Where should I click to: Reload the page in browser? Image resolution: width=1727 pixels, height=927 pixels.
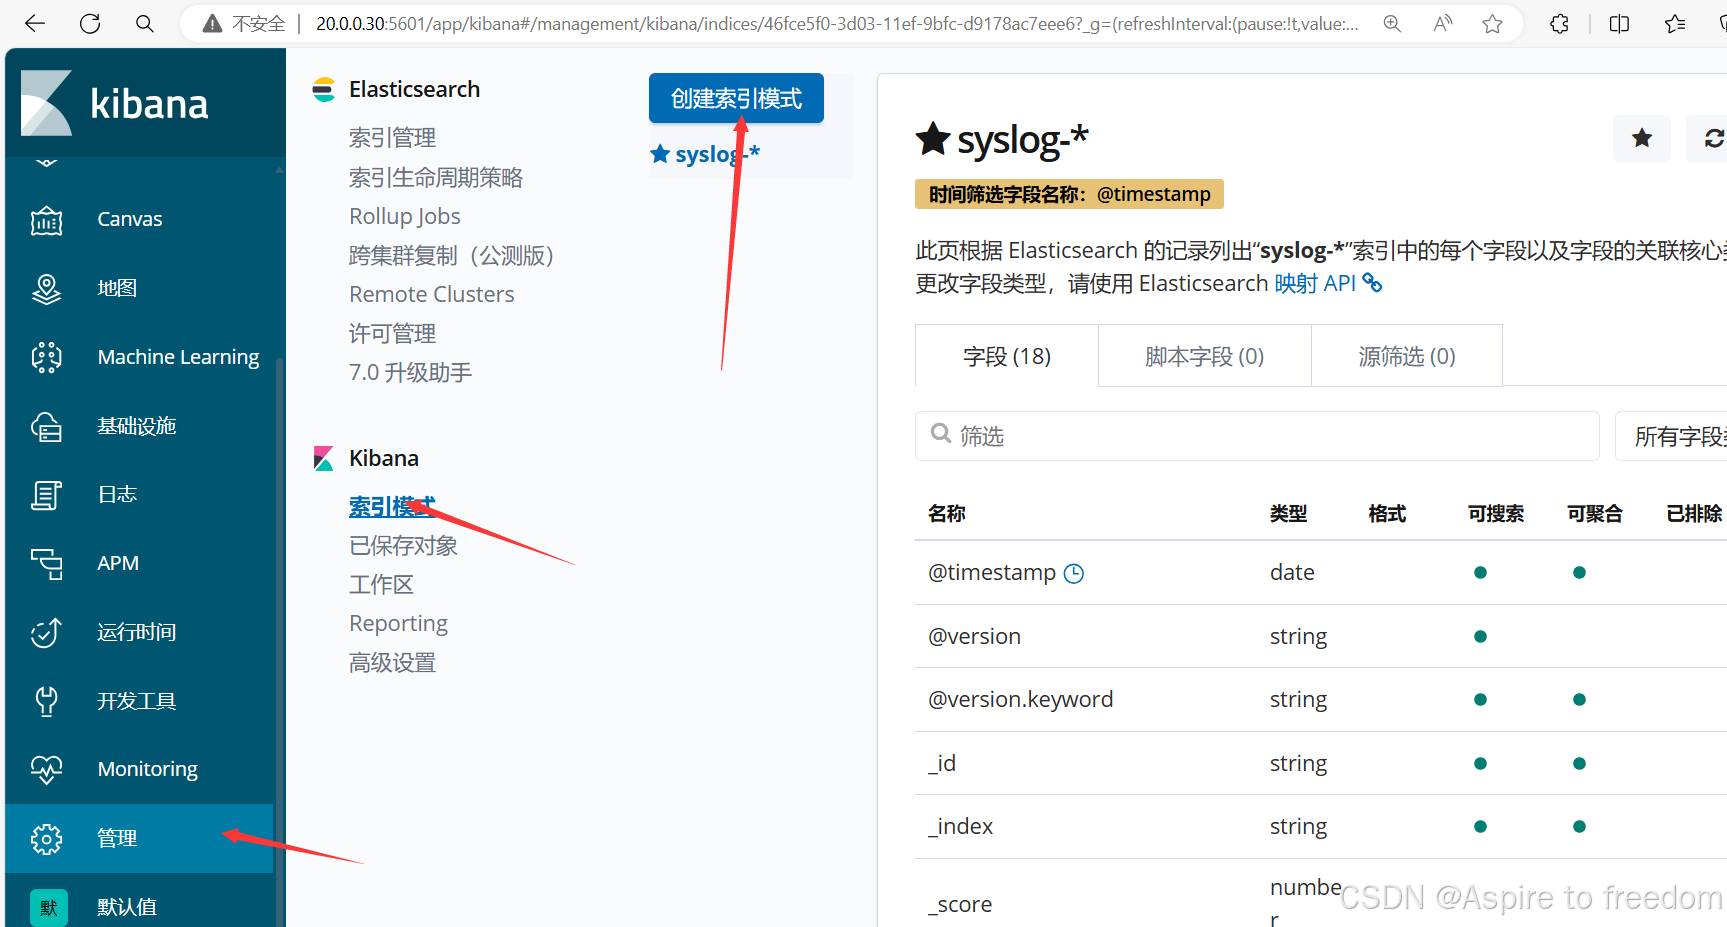pyautogui.click(x=90, y=23)
